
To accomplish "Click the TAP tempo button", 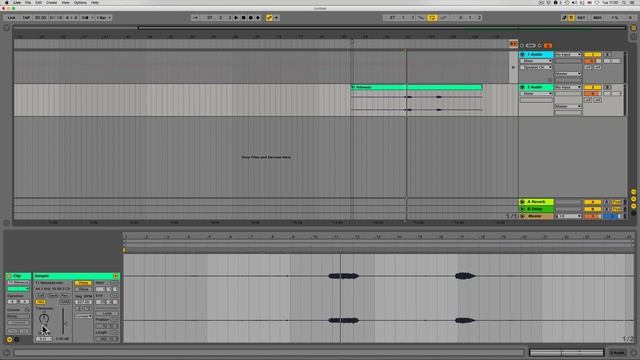I will click(26, 18).
